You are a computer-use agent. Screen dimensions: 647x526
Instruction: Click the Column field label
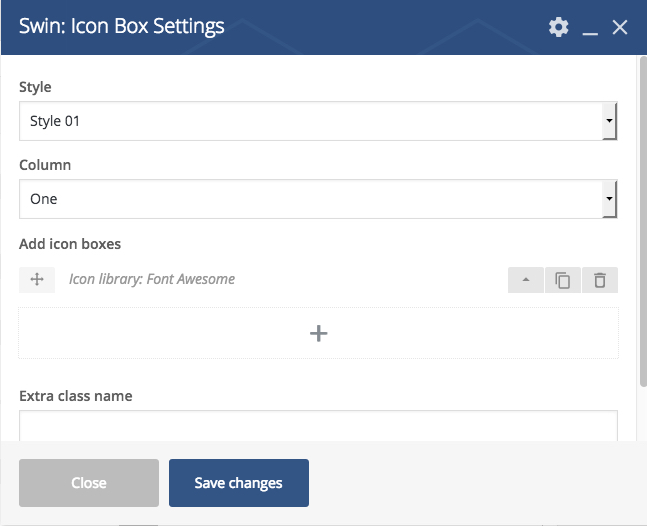[x=45, y=165]
